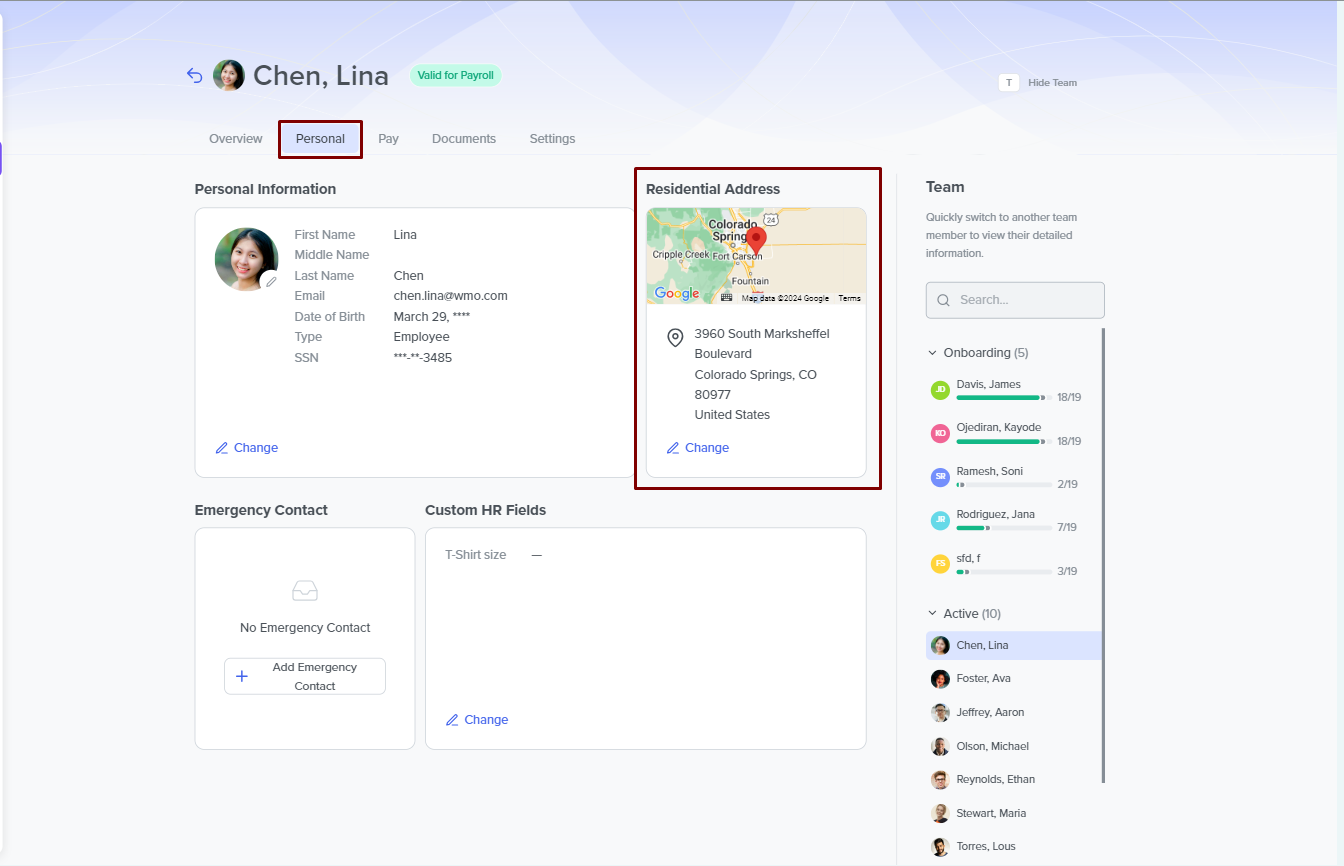The height and width of the screenshot is (866, 1344).
Task: Click the T shortcut icon beside Hide Team
Action: pos(1008,83)
